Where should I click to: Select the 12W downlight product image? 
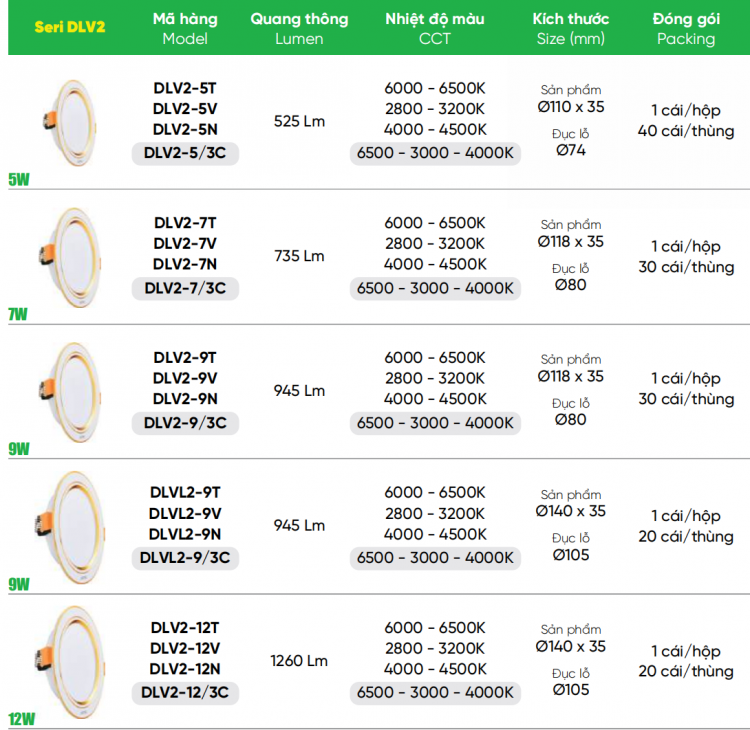(70, 663)
